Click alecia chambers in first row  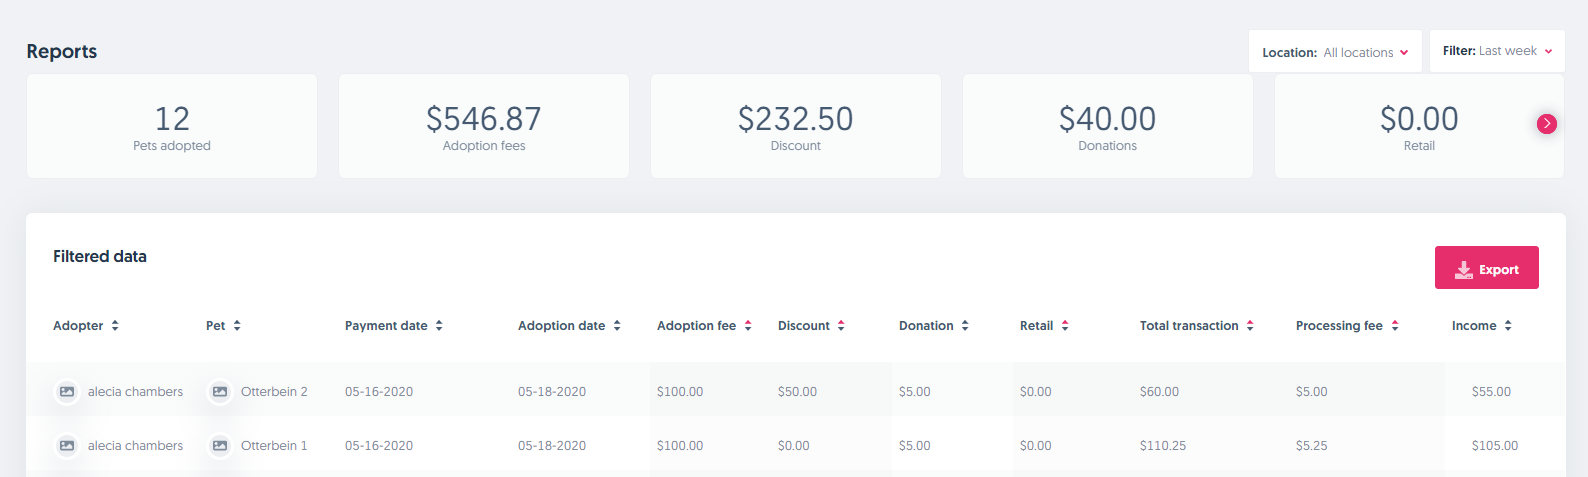click(x=135, y=392)
